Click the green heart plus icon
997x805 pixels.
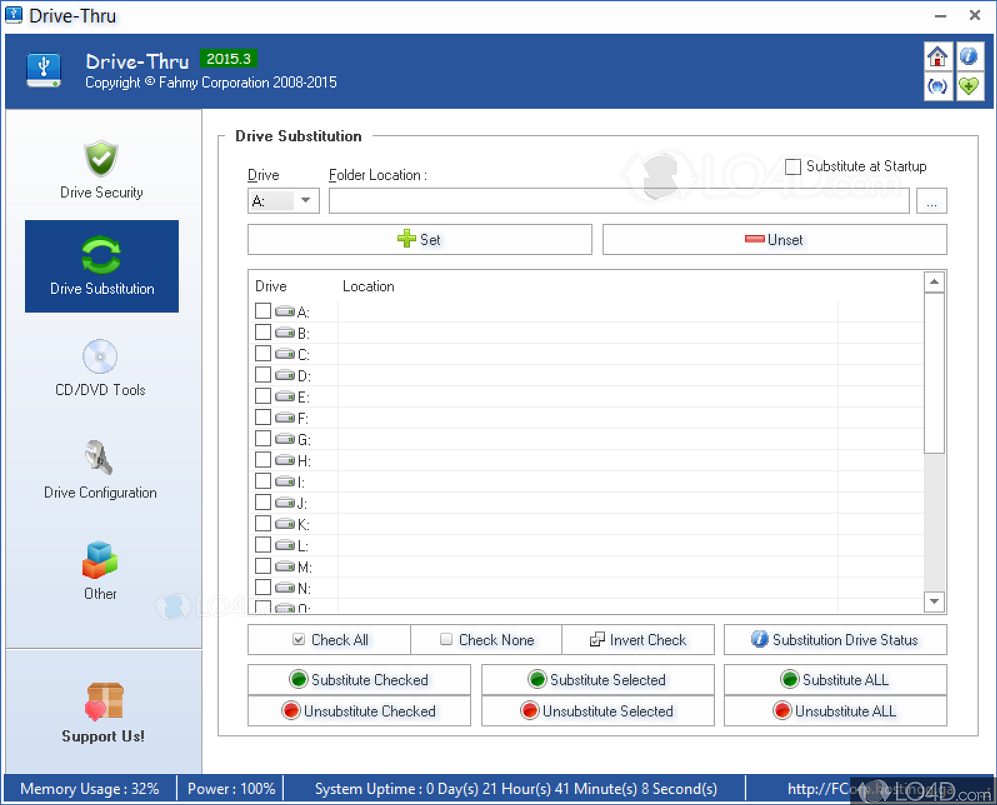coord(968,86)
